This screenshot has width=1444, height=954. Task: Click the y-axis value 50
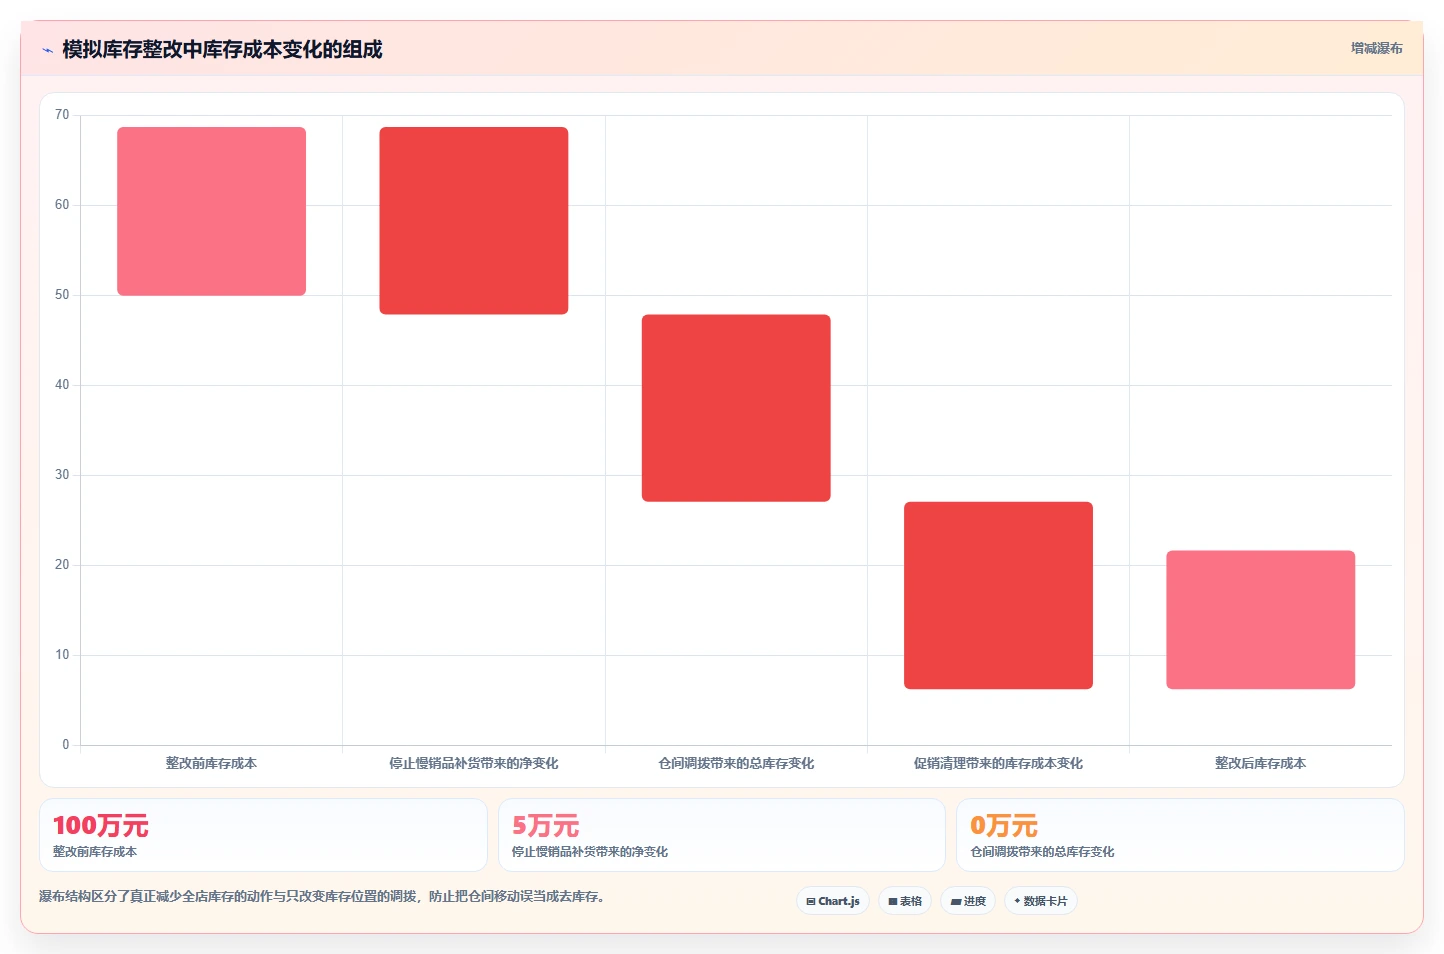(62, 295)
